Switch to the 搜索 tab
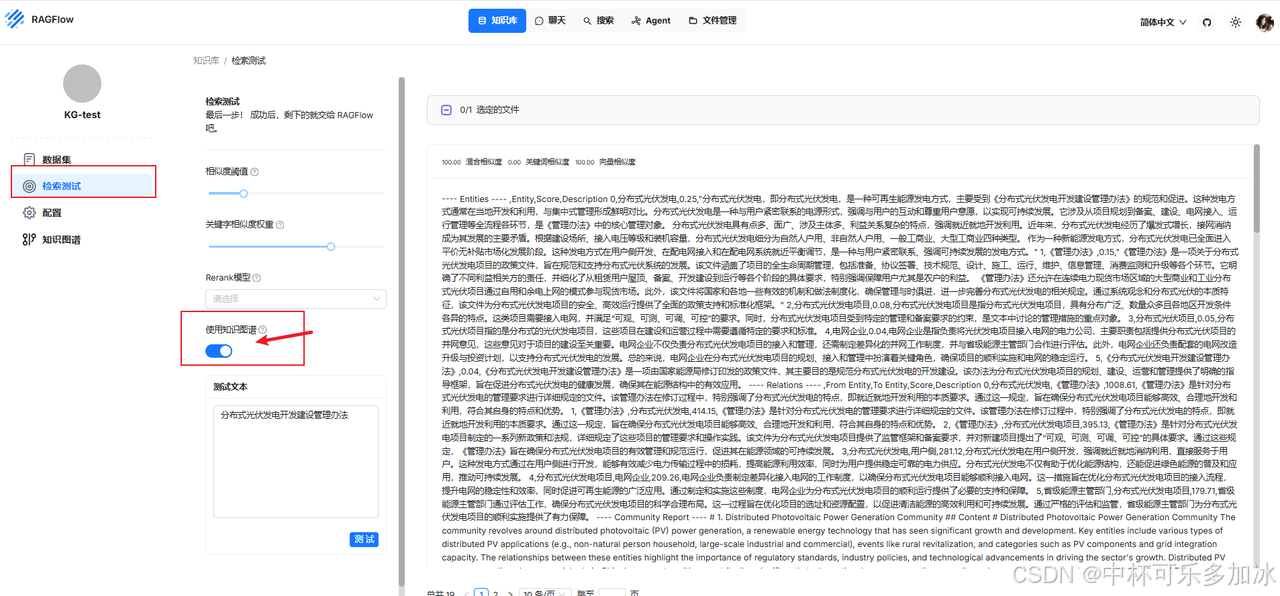The image size is (1280, 596). point(598,21)
